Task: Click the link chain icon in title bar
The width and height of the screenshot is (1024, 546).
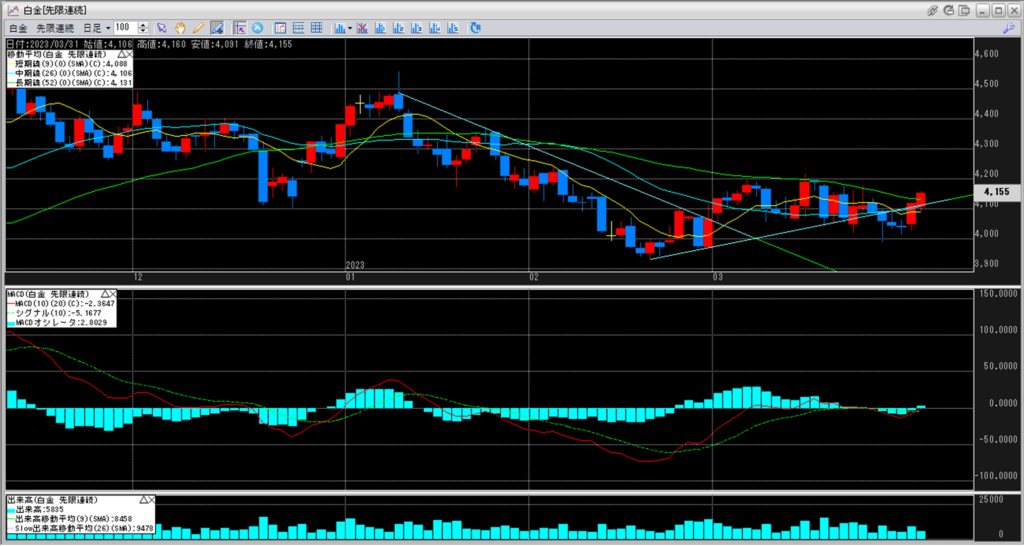Action: click(x=932, y=9)
